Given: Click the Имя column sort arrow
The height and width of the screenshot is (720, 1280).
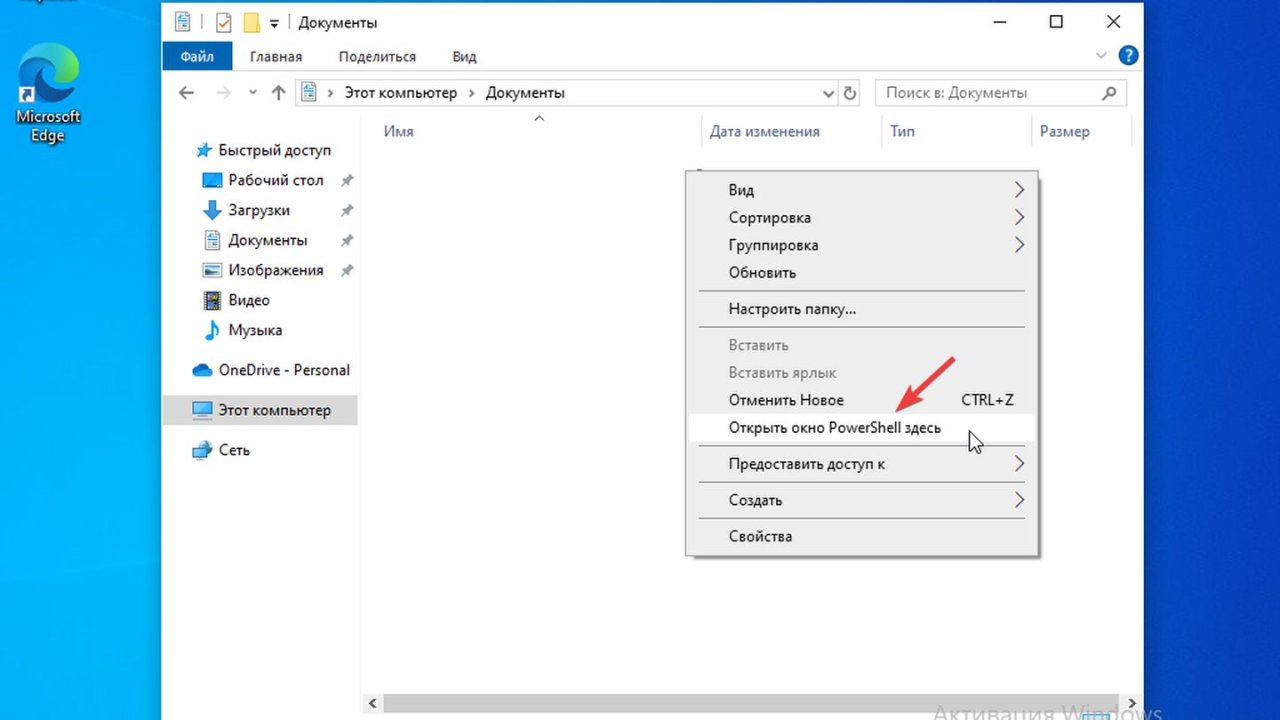Looking at the screenshot, I should [539, 118].
